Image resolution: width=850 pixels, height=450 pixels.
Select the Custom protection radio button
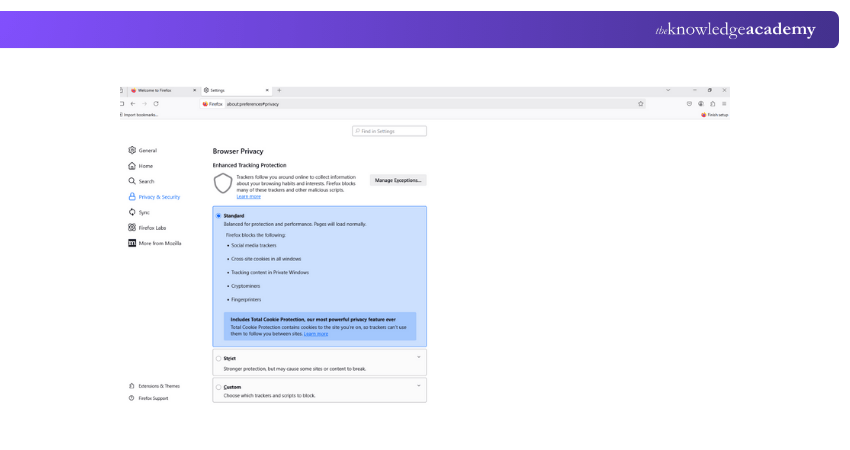click(x=218, y=387)
